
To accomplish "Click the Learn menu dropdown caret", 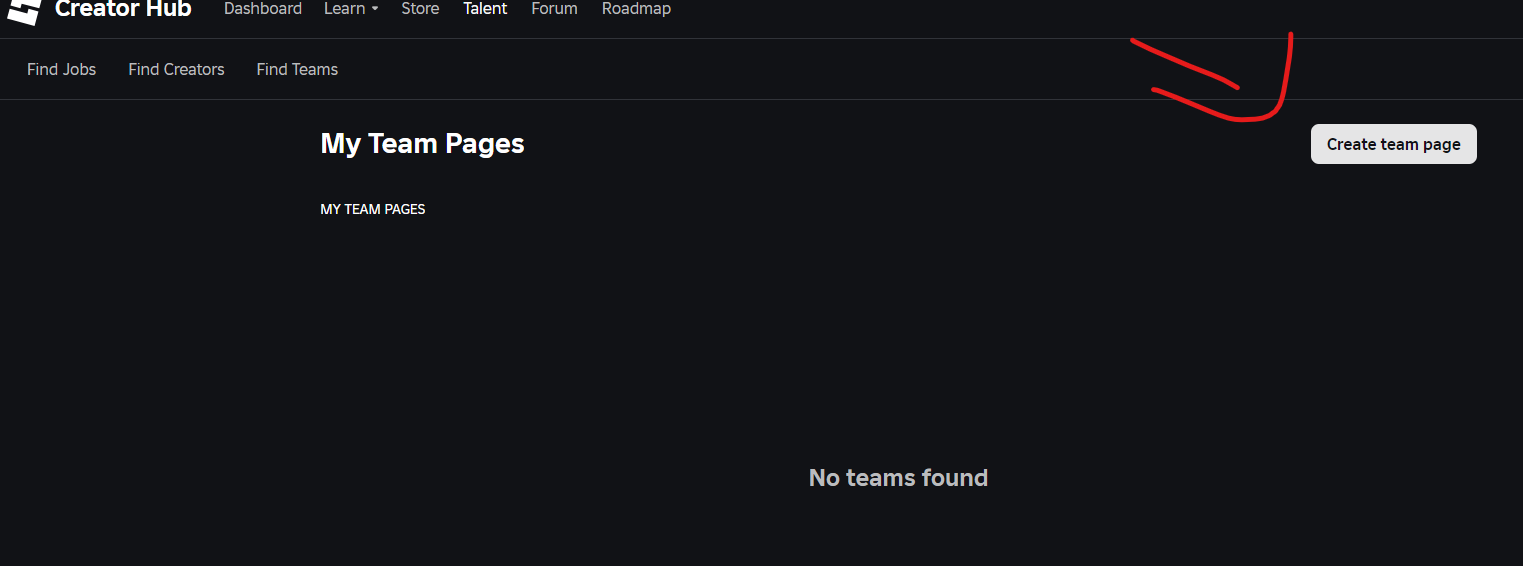I will tap(375, 9).
